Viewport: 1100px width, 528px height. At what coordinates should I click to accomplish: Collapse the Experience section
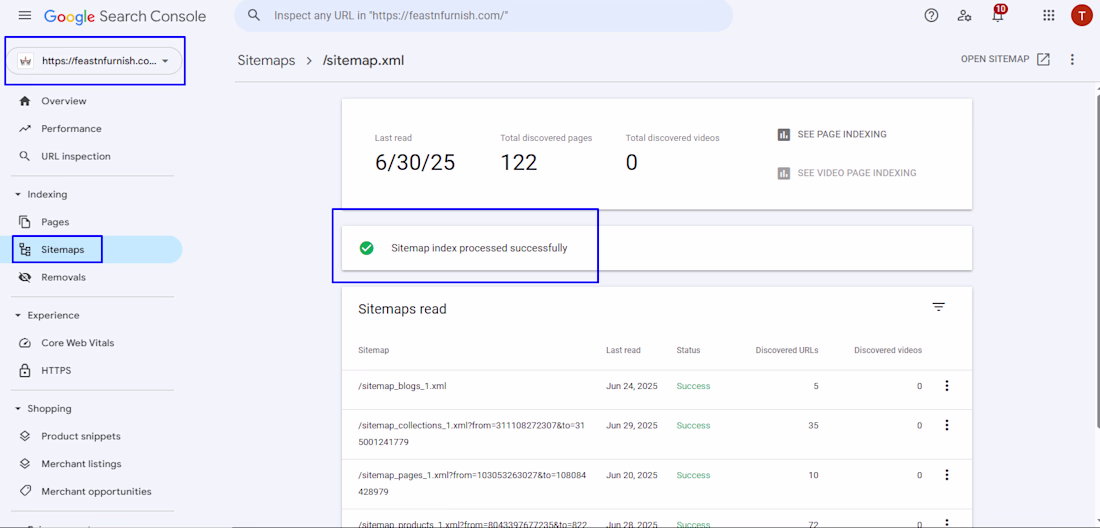coord(18,316)
